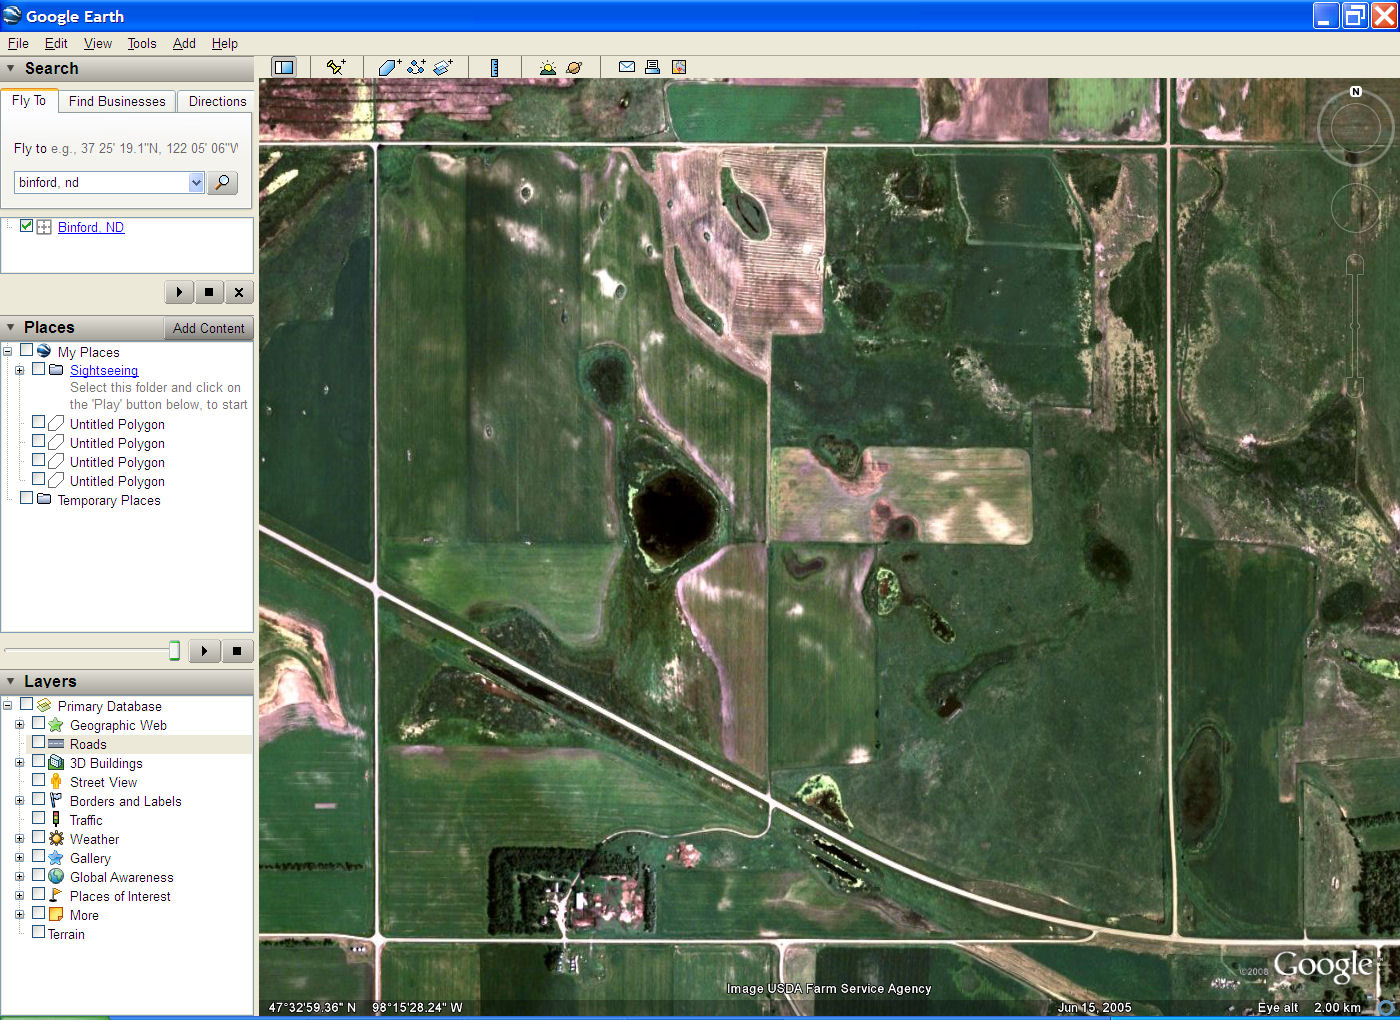Enable the Roads layer
Viewport: 1400px width, 1020px height.
[x=39, y=743]
